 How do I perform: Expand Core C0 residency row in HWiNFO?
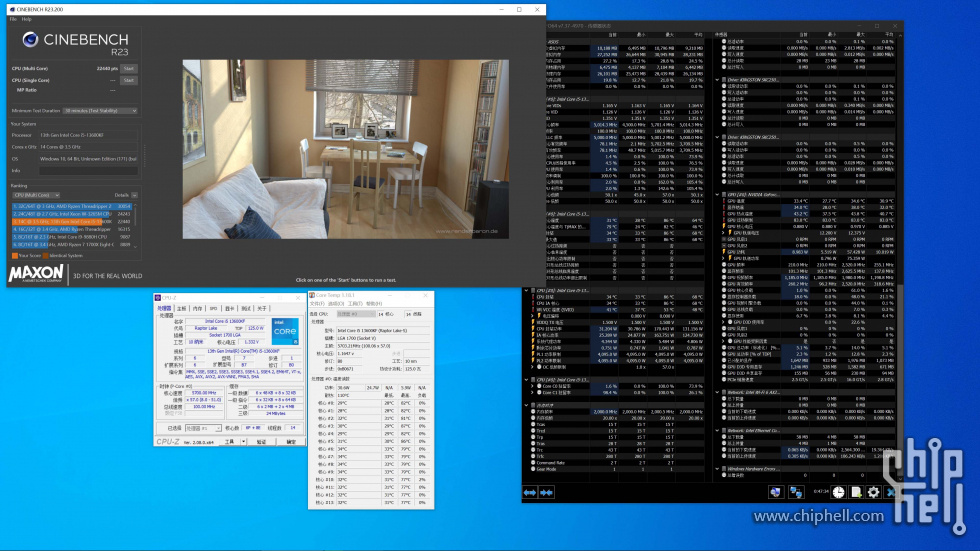(x=533, y=386)
